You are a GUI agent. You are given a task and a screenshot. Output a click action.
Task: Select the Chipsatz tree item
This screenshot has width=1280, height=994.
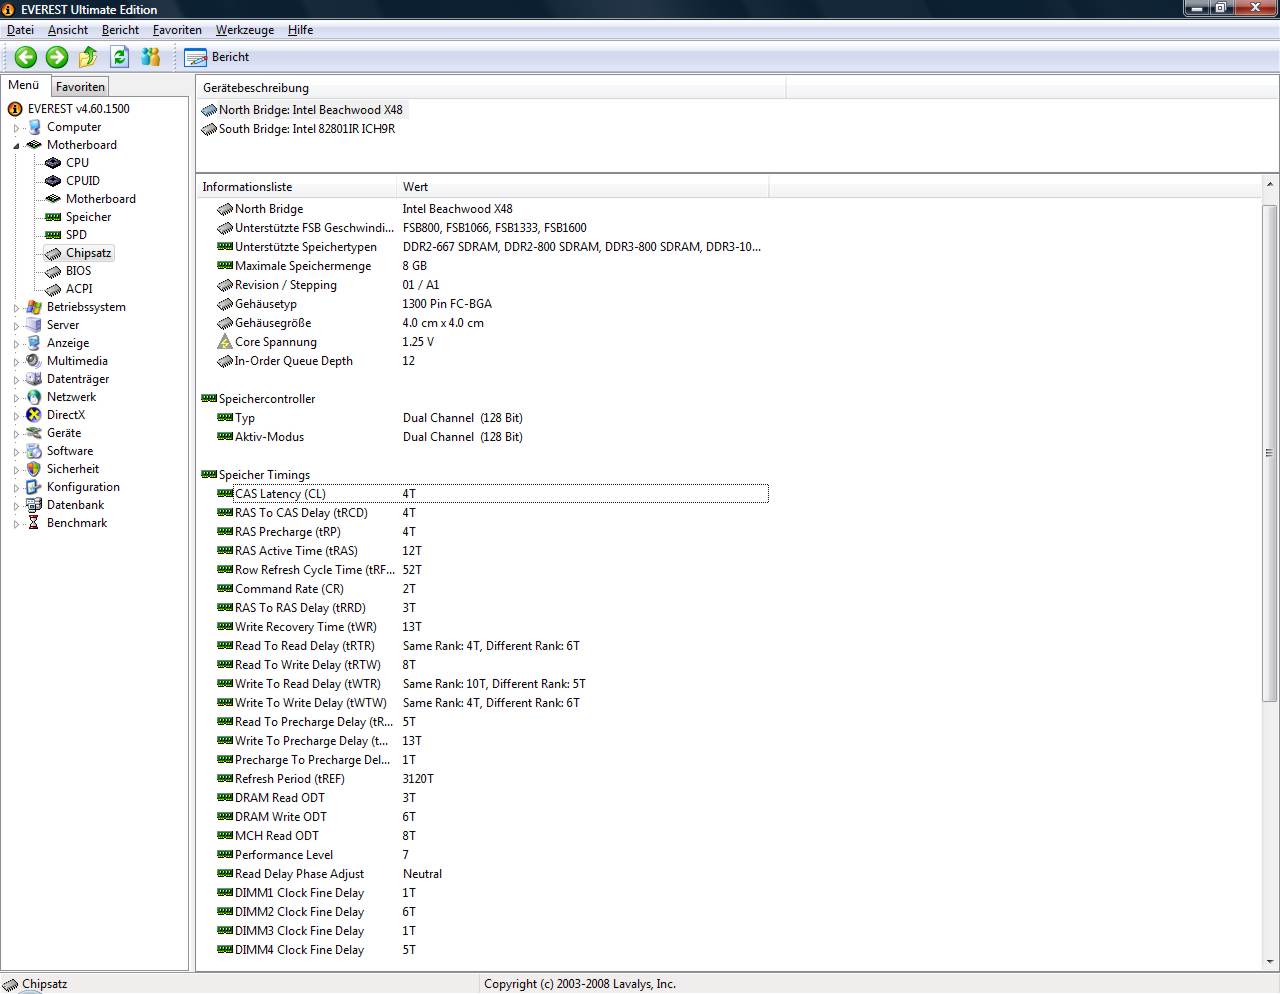click(x=89, y=253)
